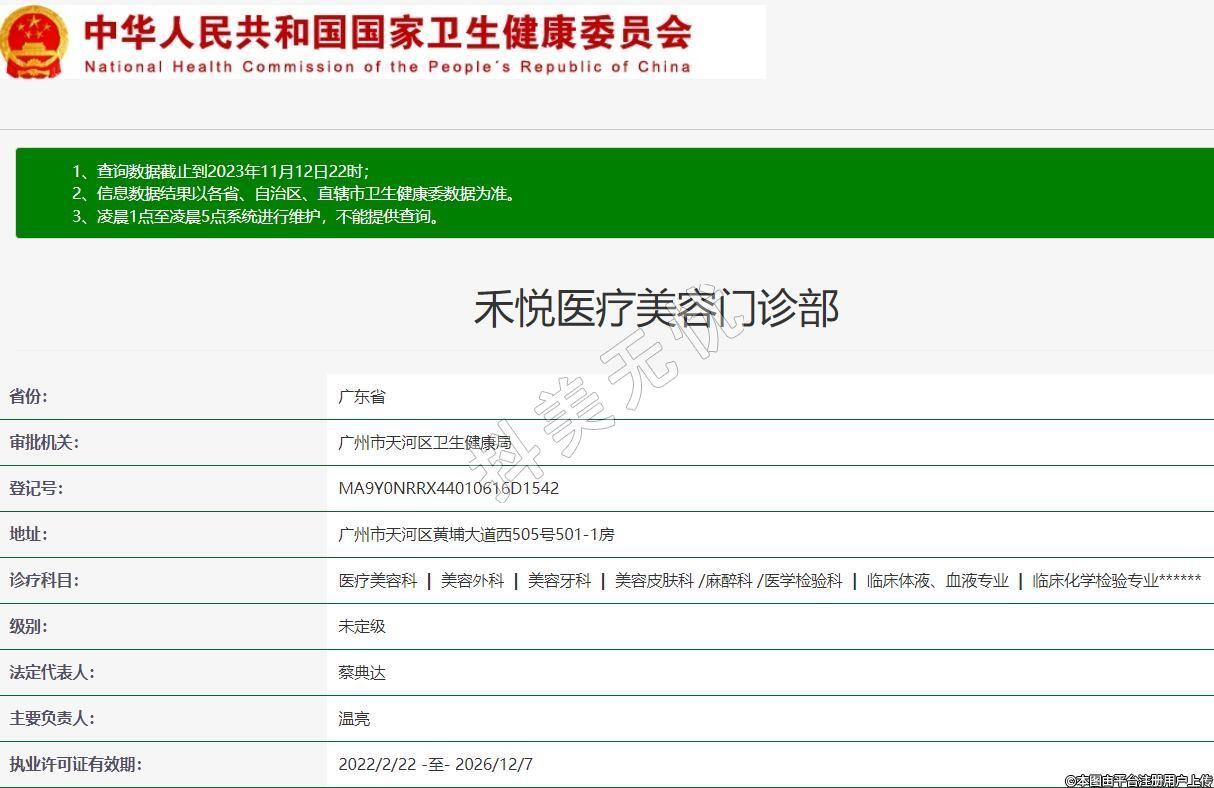The image size is (1214, 788).
Task: Select the license validity period 2022/2/22 -至- 2026/12/7
Action: pyautogui.click(x=436, y=765)
